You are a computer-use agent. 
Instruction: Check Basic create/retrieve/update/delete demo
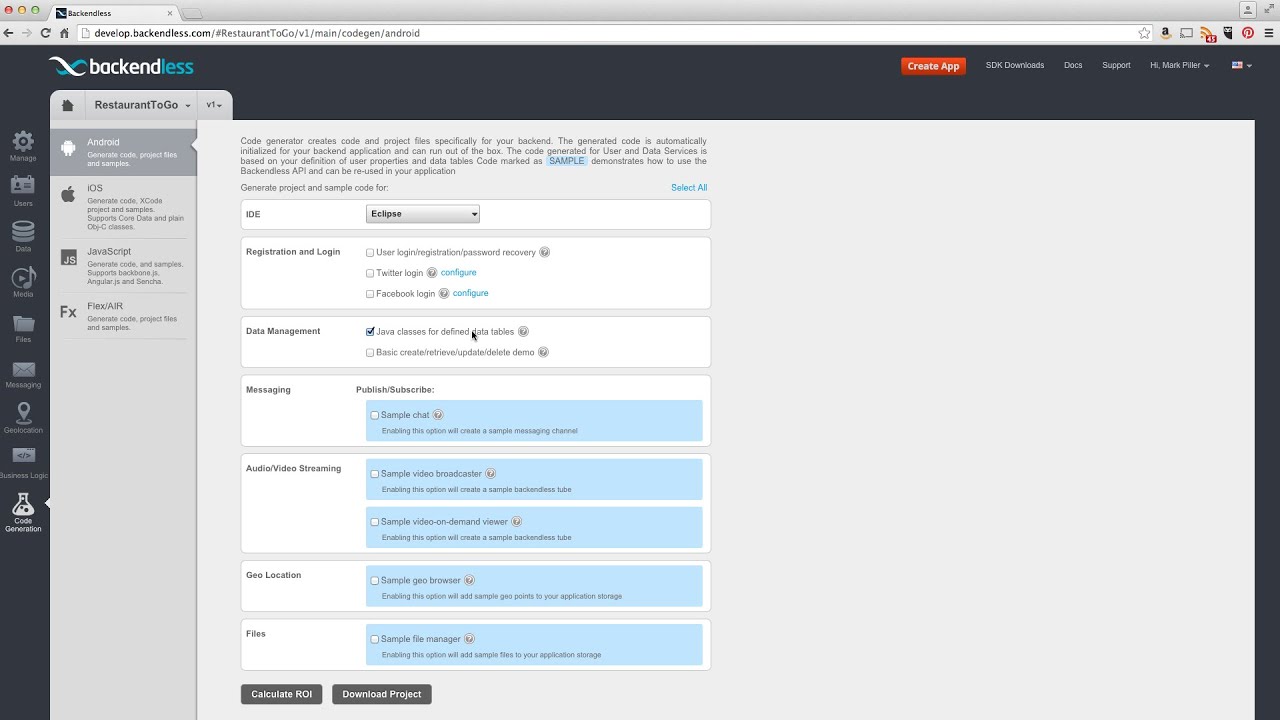370,353
